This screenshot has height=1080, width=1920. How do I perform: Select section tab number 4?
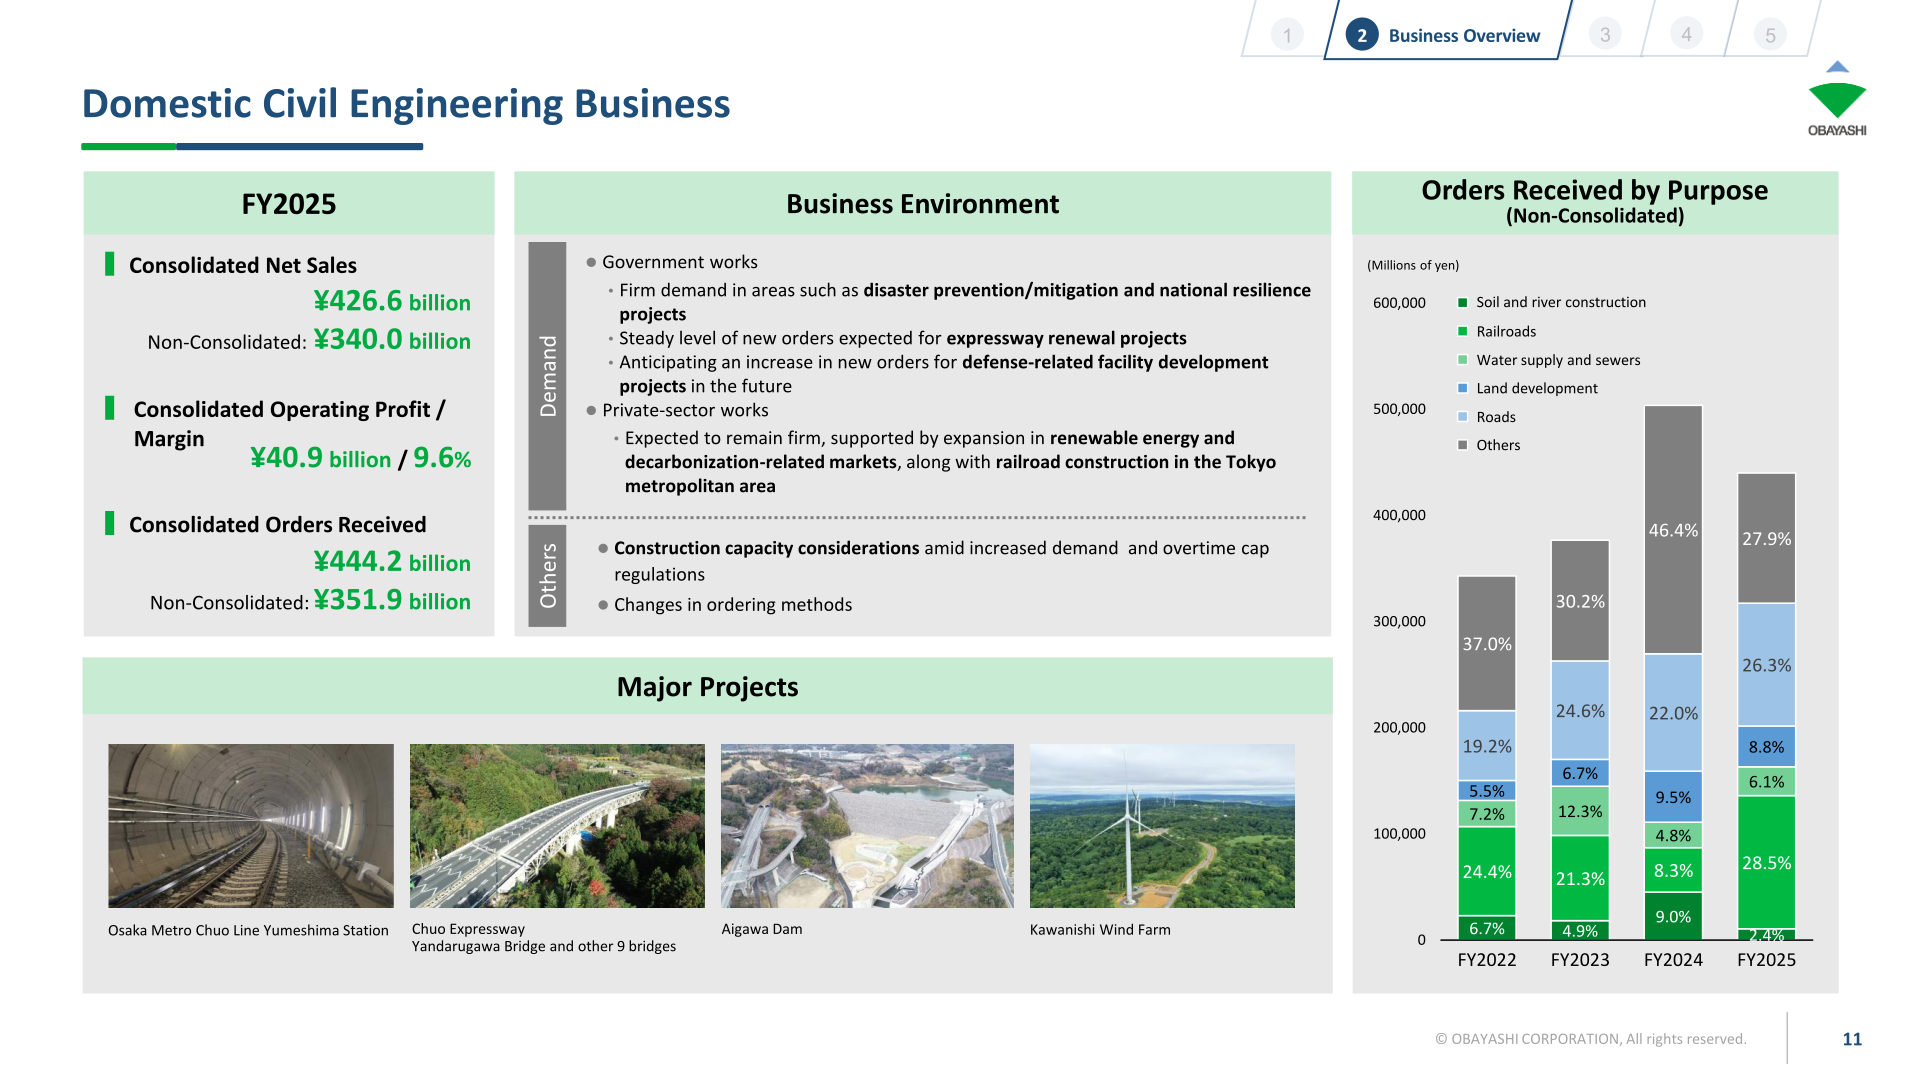1686,34
